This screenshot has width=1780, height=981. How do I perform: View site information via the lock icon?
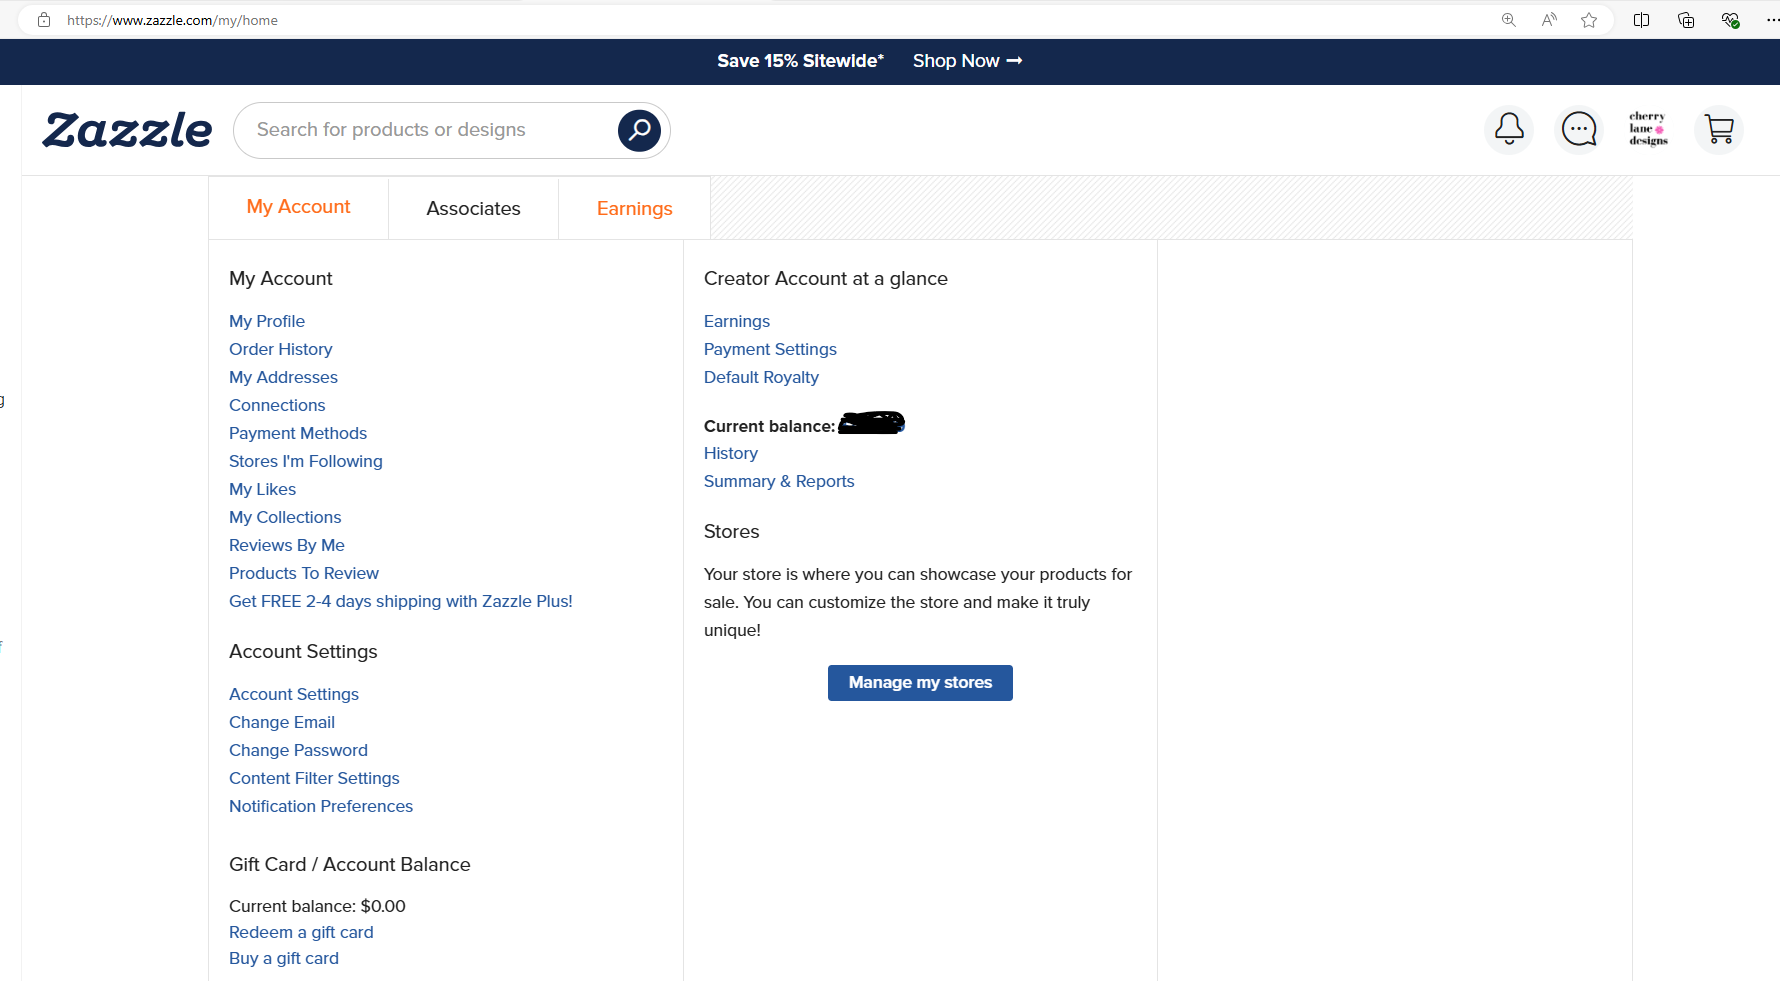pyautogui.click(x=44, y=20)
